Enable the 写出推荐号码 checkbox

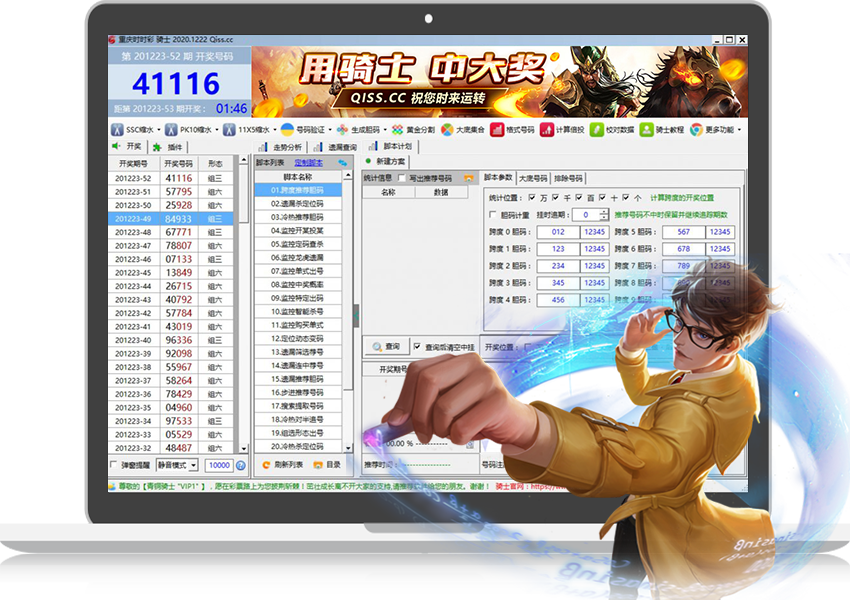(402, 178)
